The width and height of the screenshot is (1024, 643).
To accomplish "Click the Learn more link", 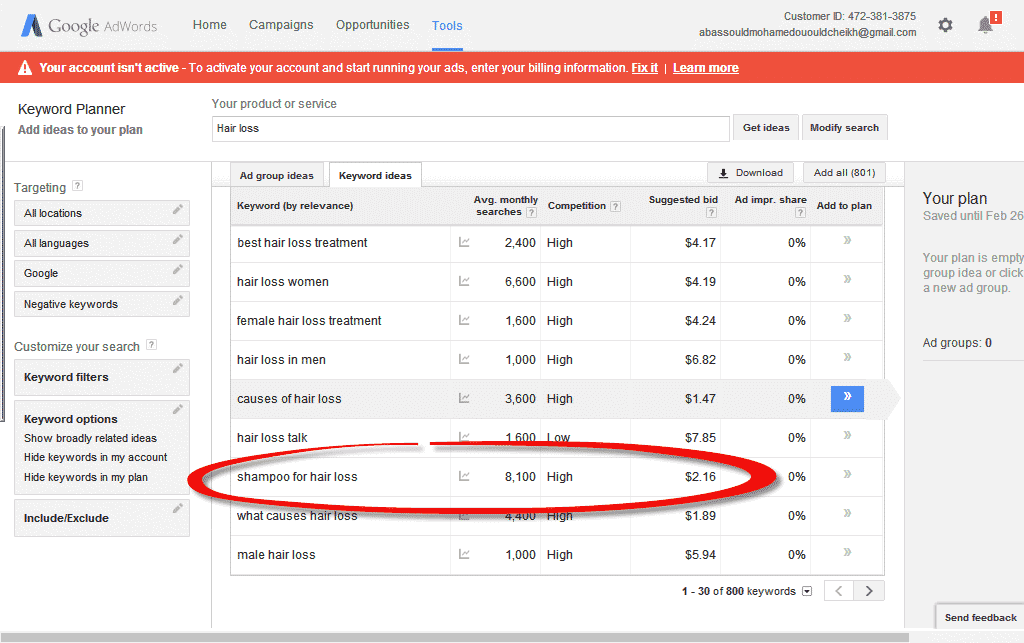I will point(706,68).
